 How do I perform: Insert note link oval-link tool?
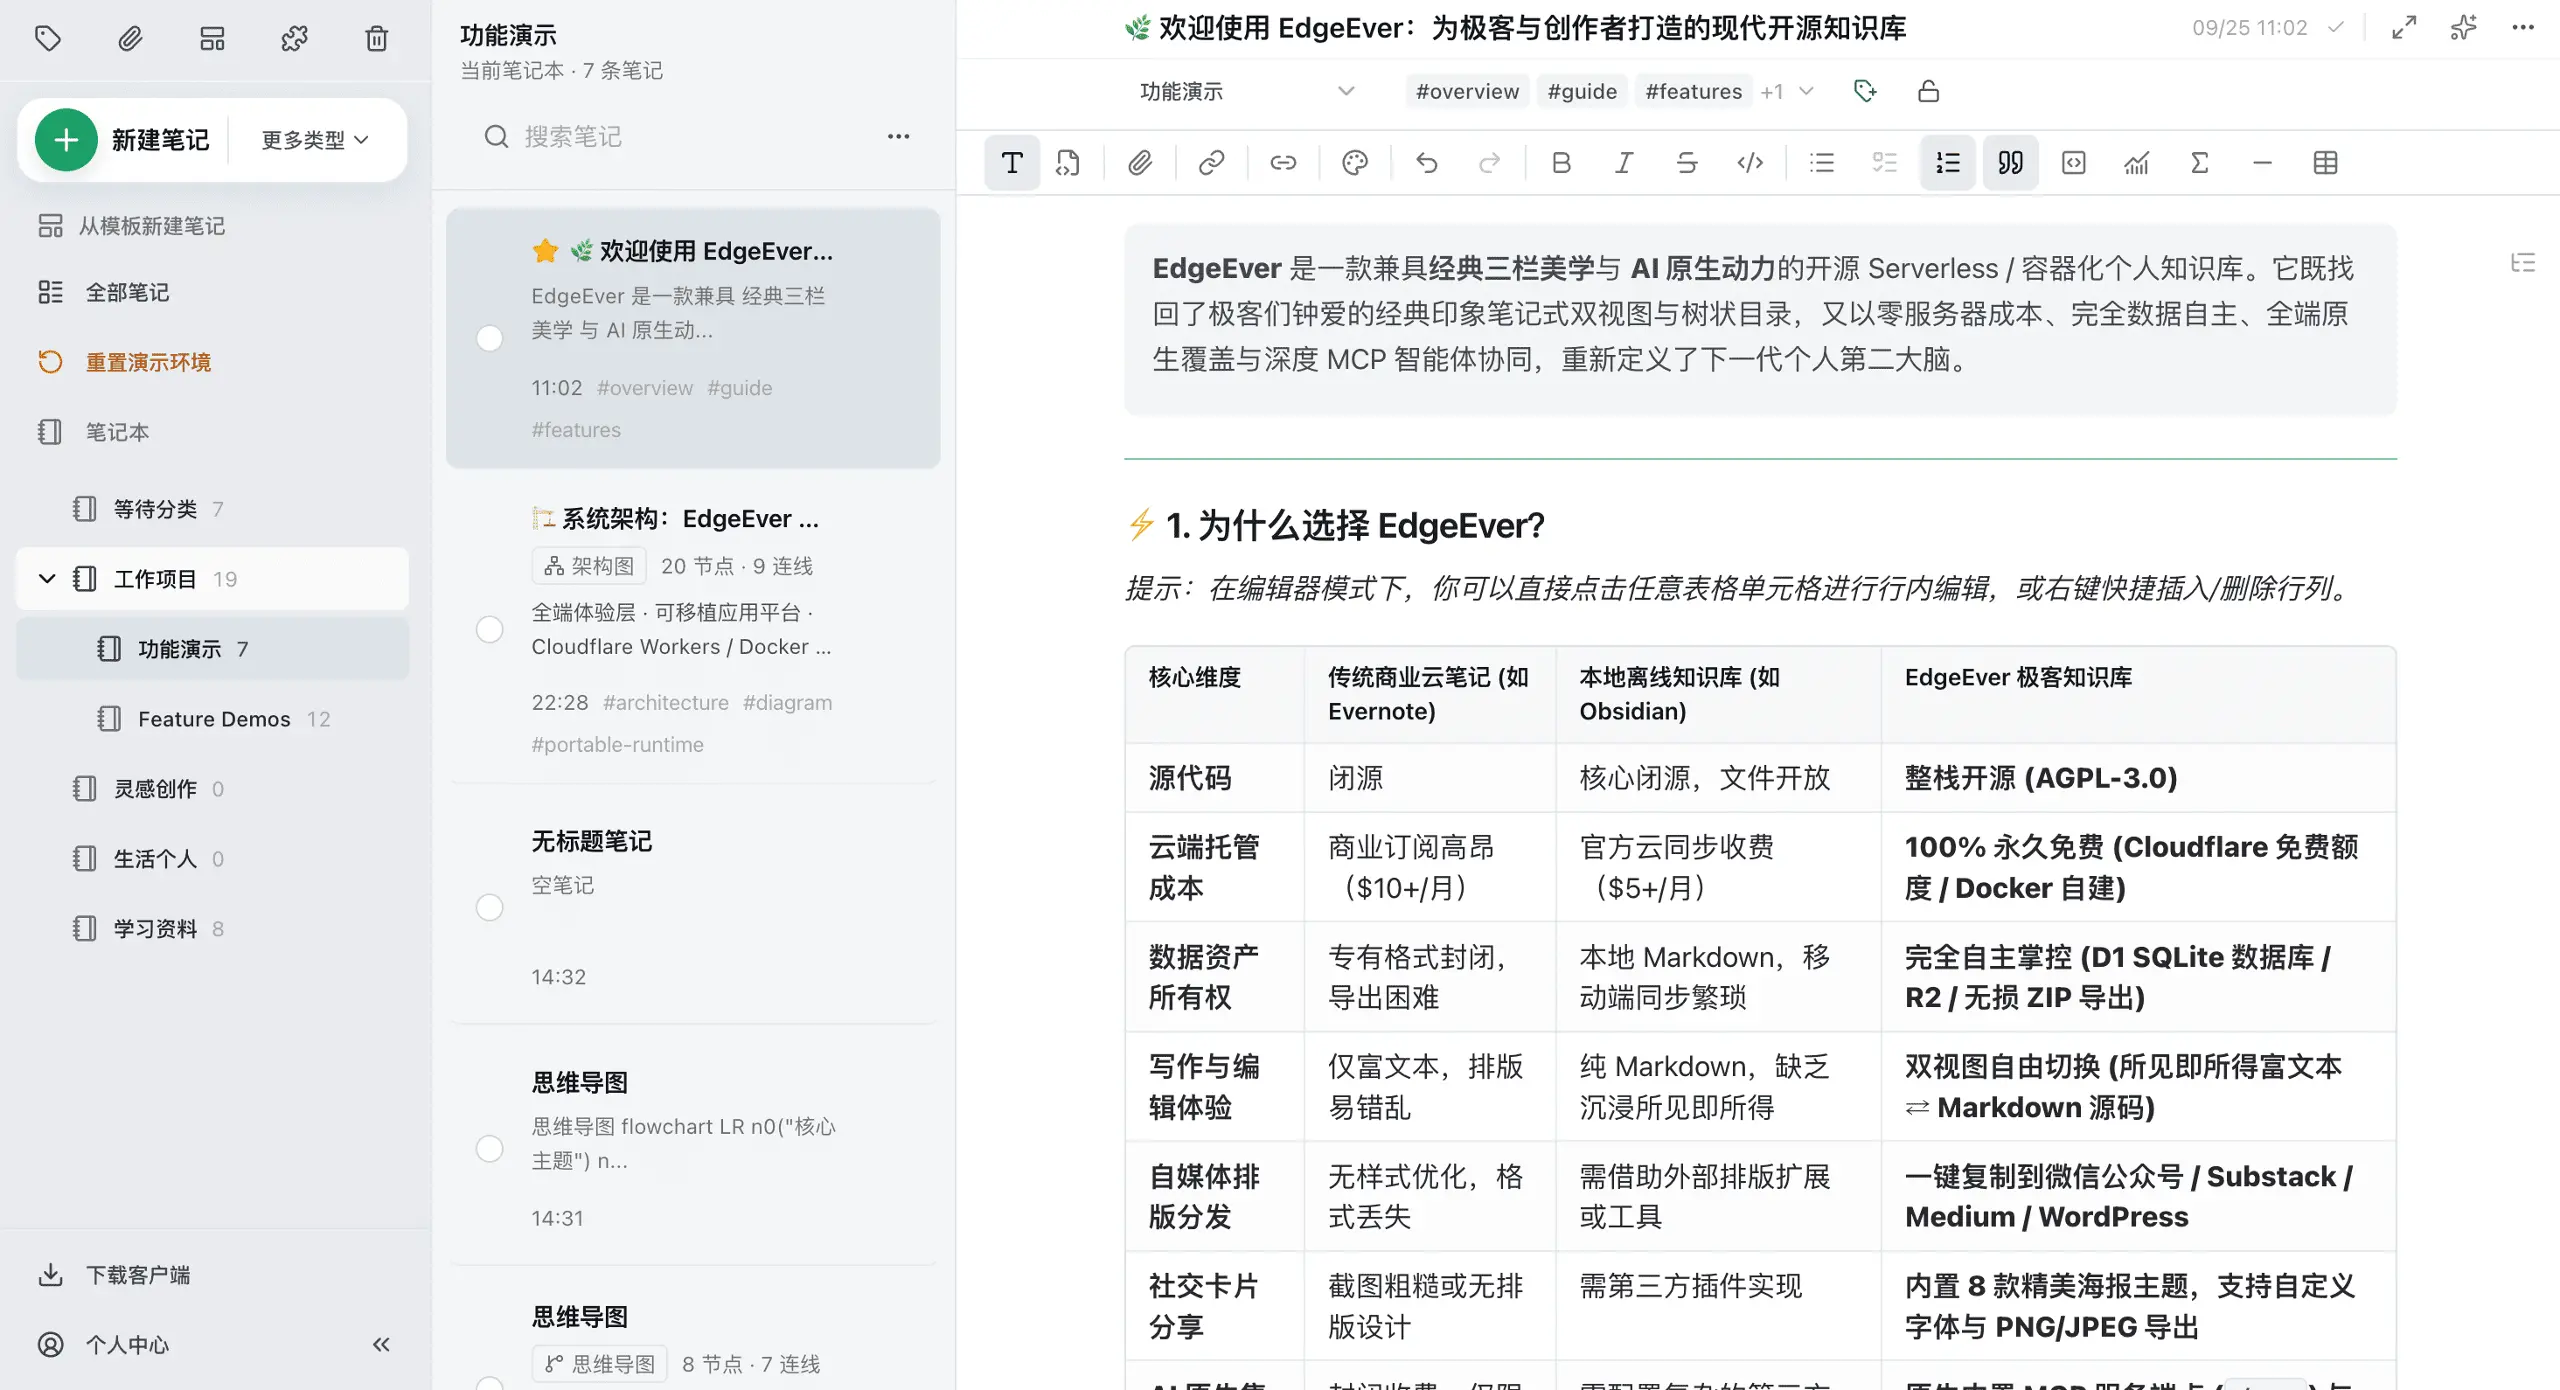[x=1283, y=163]
